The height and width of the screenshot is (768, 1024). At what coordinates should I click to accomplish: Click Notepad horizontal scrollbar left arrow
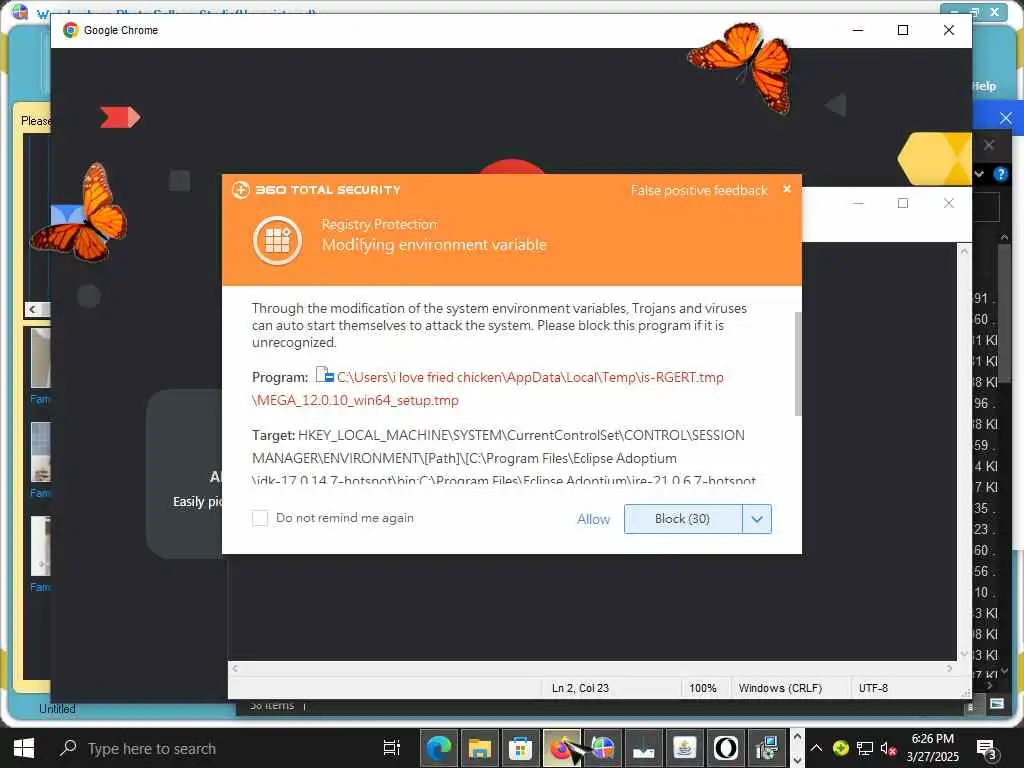pyautogui.click(x=236, y=668)
